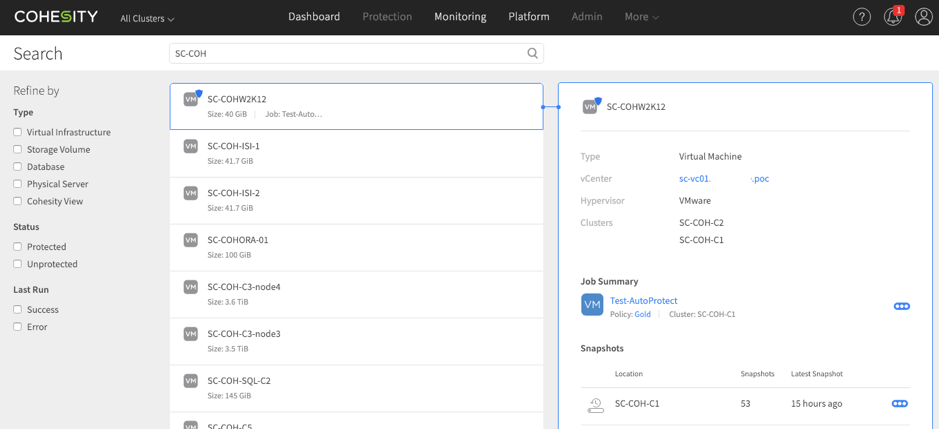Check the Protected status filter

(18, 247)
